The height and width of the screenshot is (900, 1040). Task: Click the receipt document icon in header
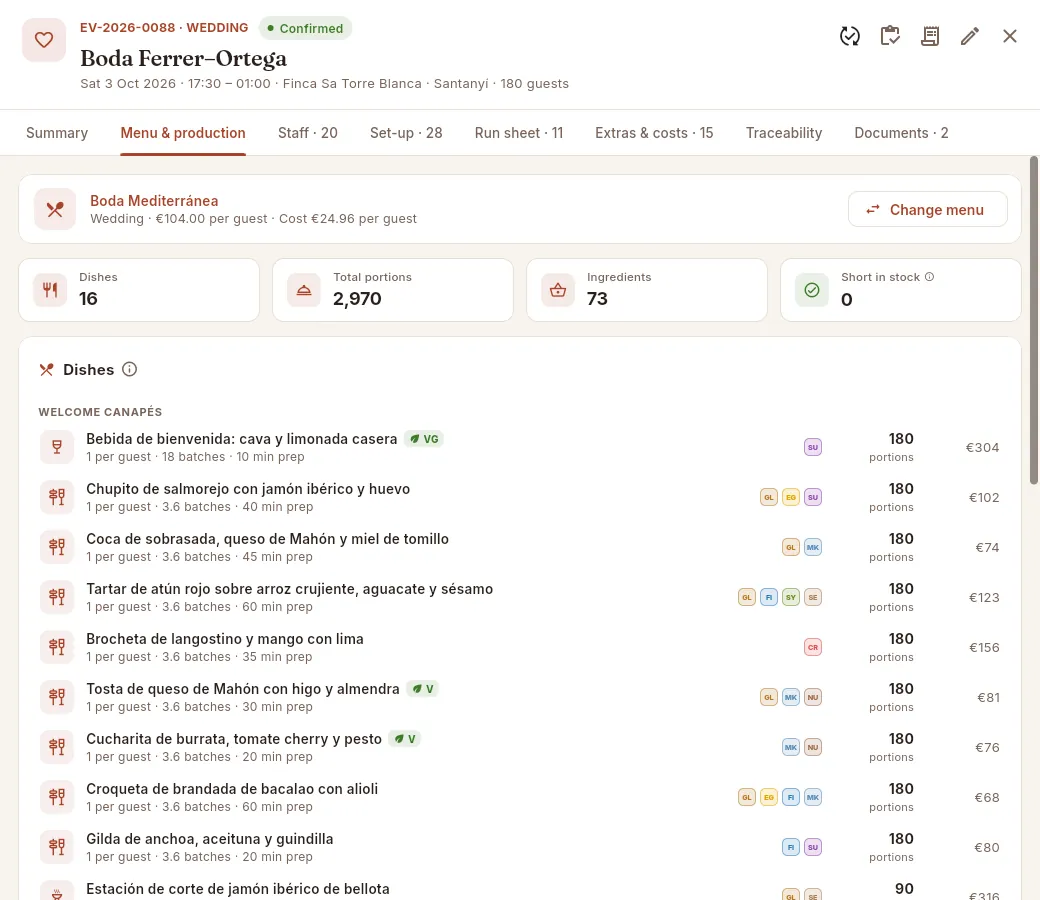click(x=930, y=36)
